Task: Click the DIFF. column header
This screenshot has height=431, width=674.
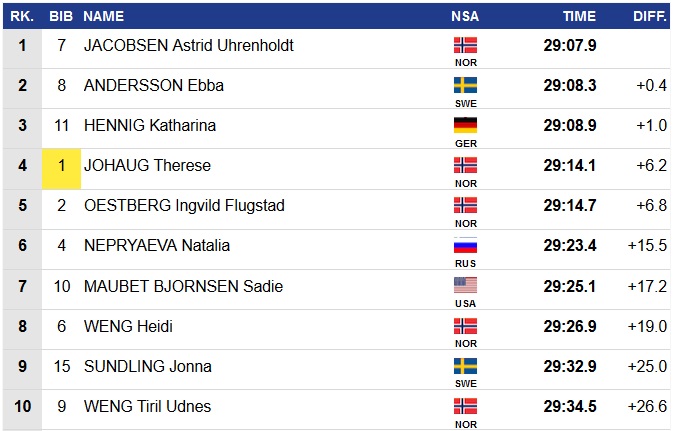Action: (650, 16)
